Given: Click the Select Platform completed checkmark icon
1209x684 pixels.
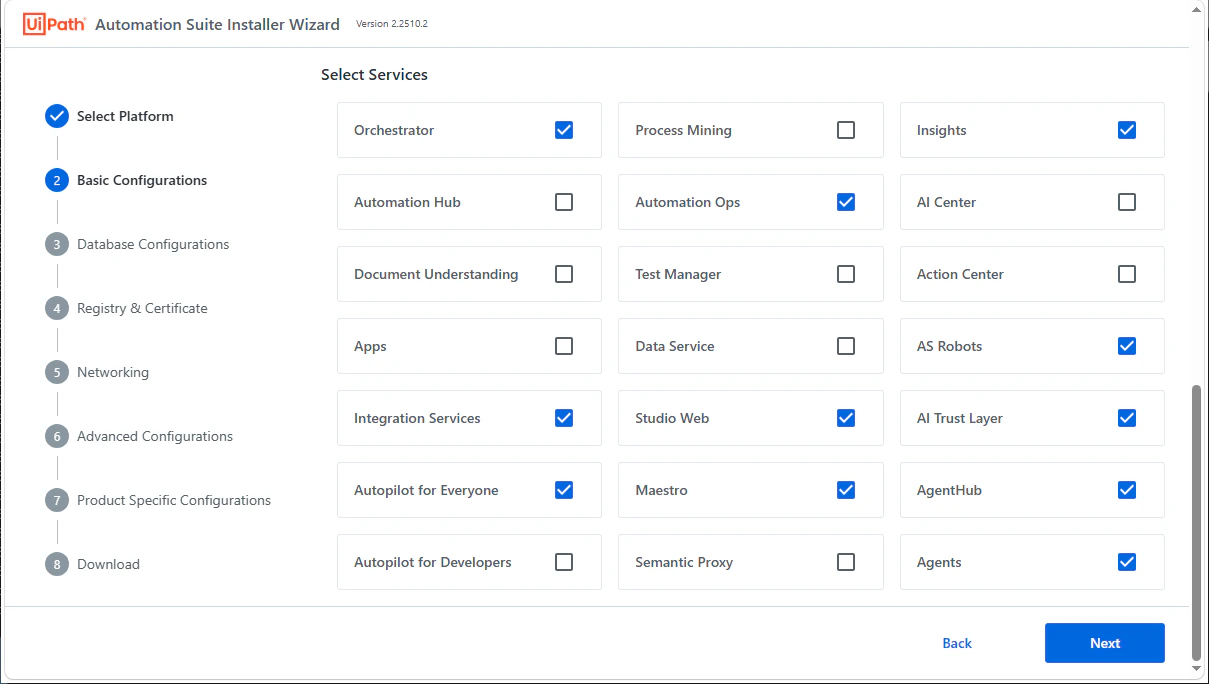Looking at the screenshot, I should pos(57,116).
